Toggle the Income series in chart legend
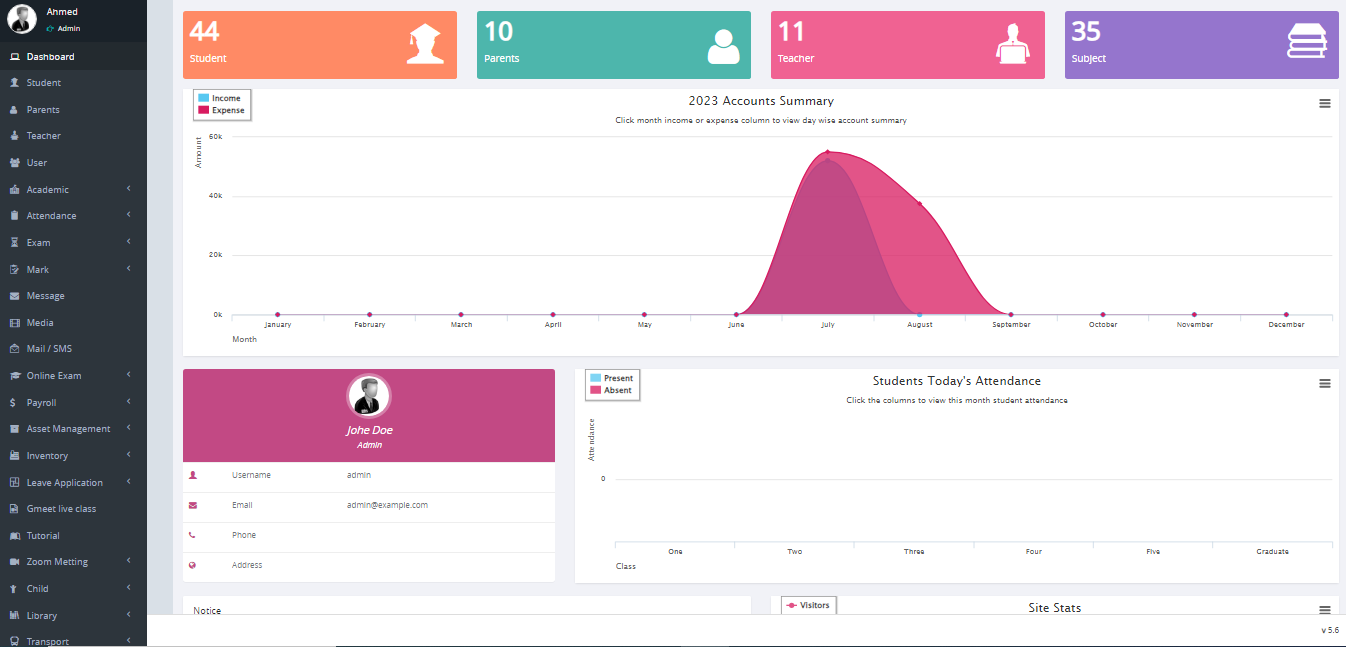 [225, 98]
